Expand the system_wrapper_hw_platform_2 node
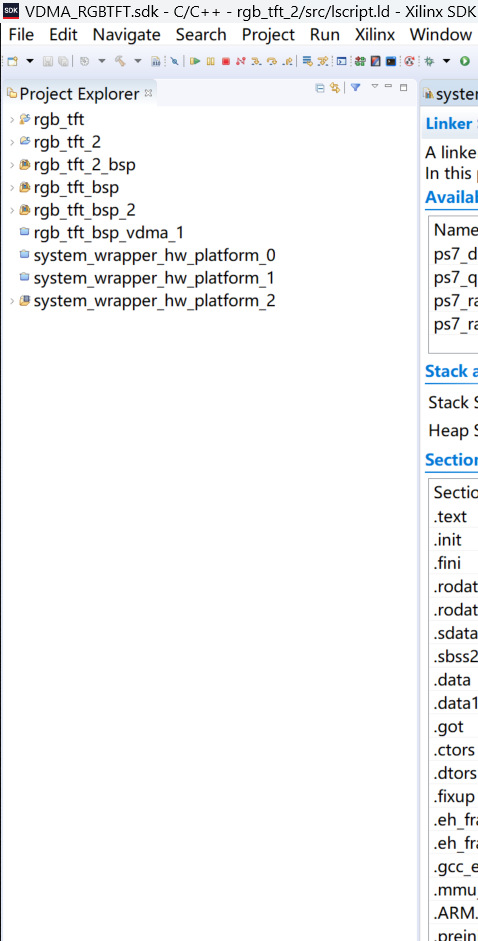This screenshot has width=478, height=941. (x=12, y=301)
